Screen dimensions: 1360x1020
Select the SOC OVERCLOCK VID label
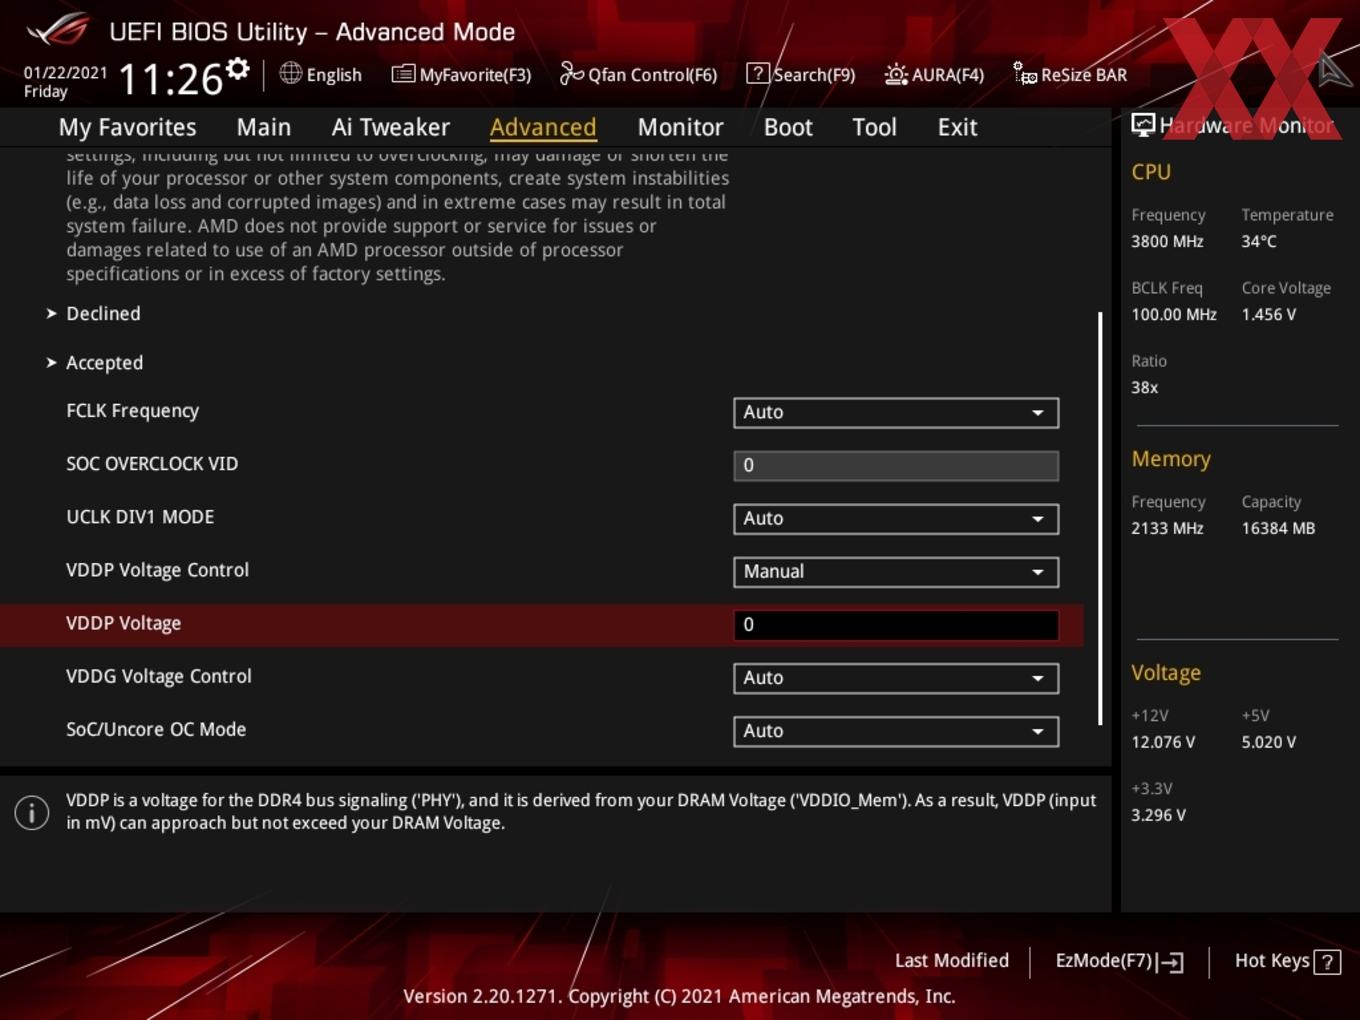coord(152,464)
